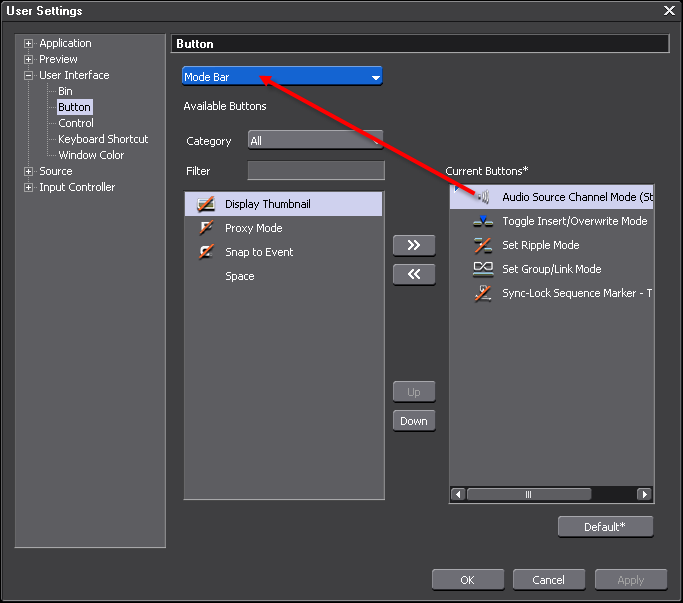Viewport: 683px width, 603px height.
Task: Click the Display Thumbnail icon
Action: [207, 204]
